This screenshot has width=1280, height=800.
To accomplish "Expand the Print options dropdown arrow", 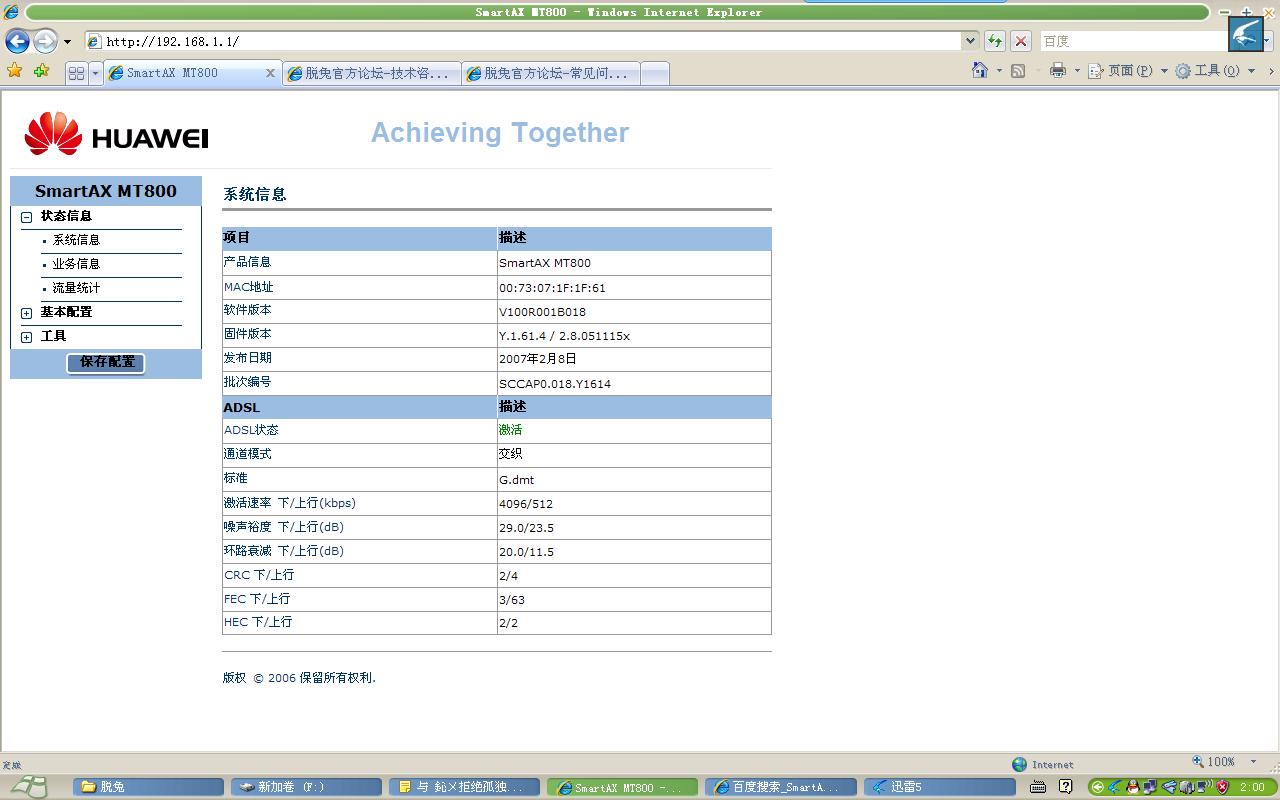I will pos(1077,71).
